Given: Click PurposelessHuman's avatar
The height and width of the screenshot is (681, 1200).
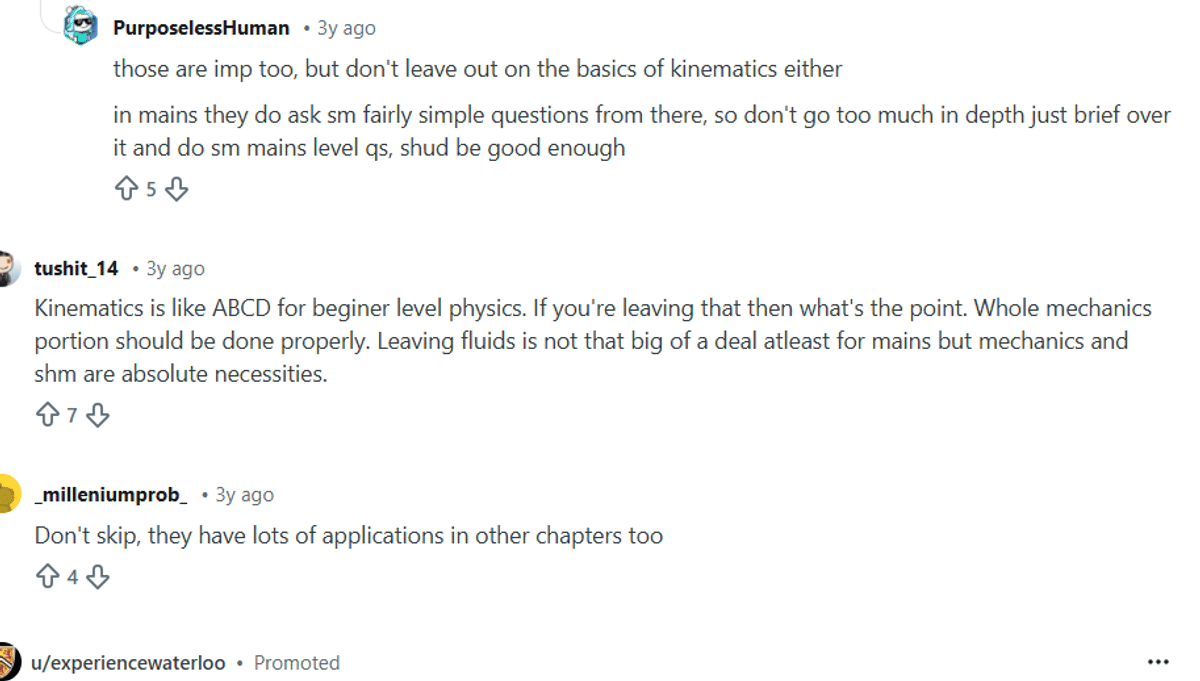Looking at the screenshot, I should pos(81,27).
